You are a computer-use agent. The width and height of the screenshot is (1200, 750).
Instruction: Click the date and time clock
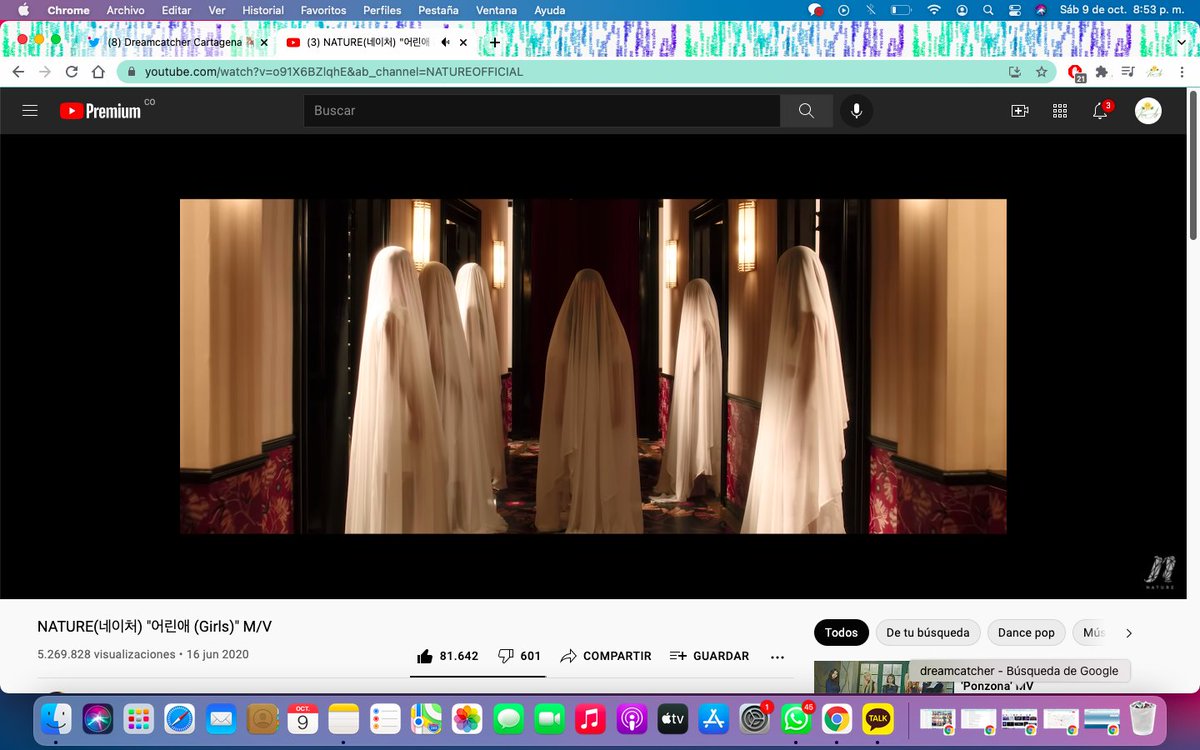[1124, 10]
